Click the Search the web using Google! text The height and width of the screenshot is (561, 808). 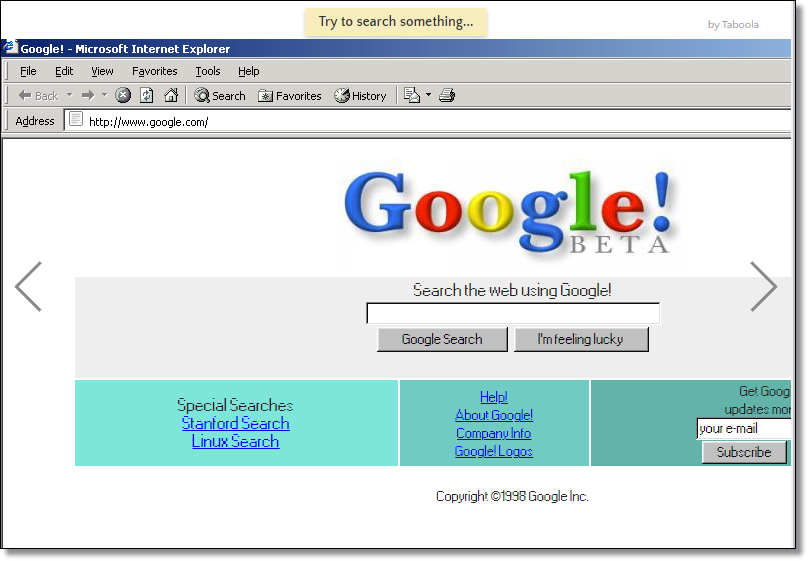[512, 290]
